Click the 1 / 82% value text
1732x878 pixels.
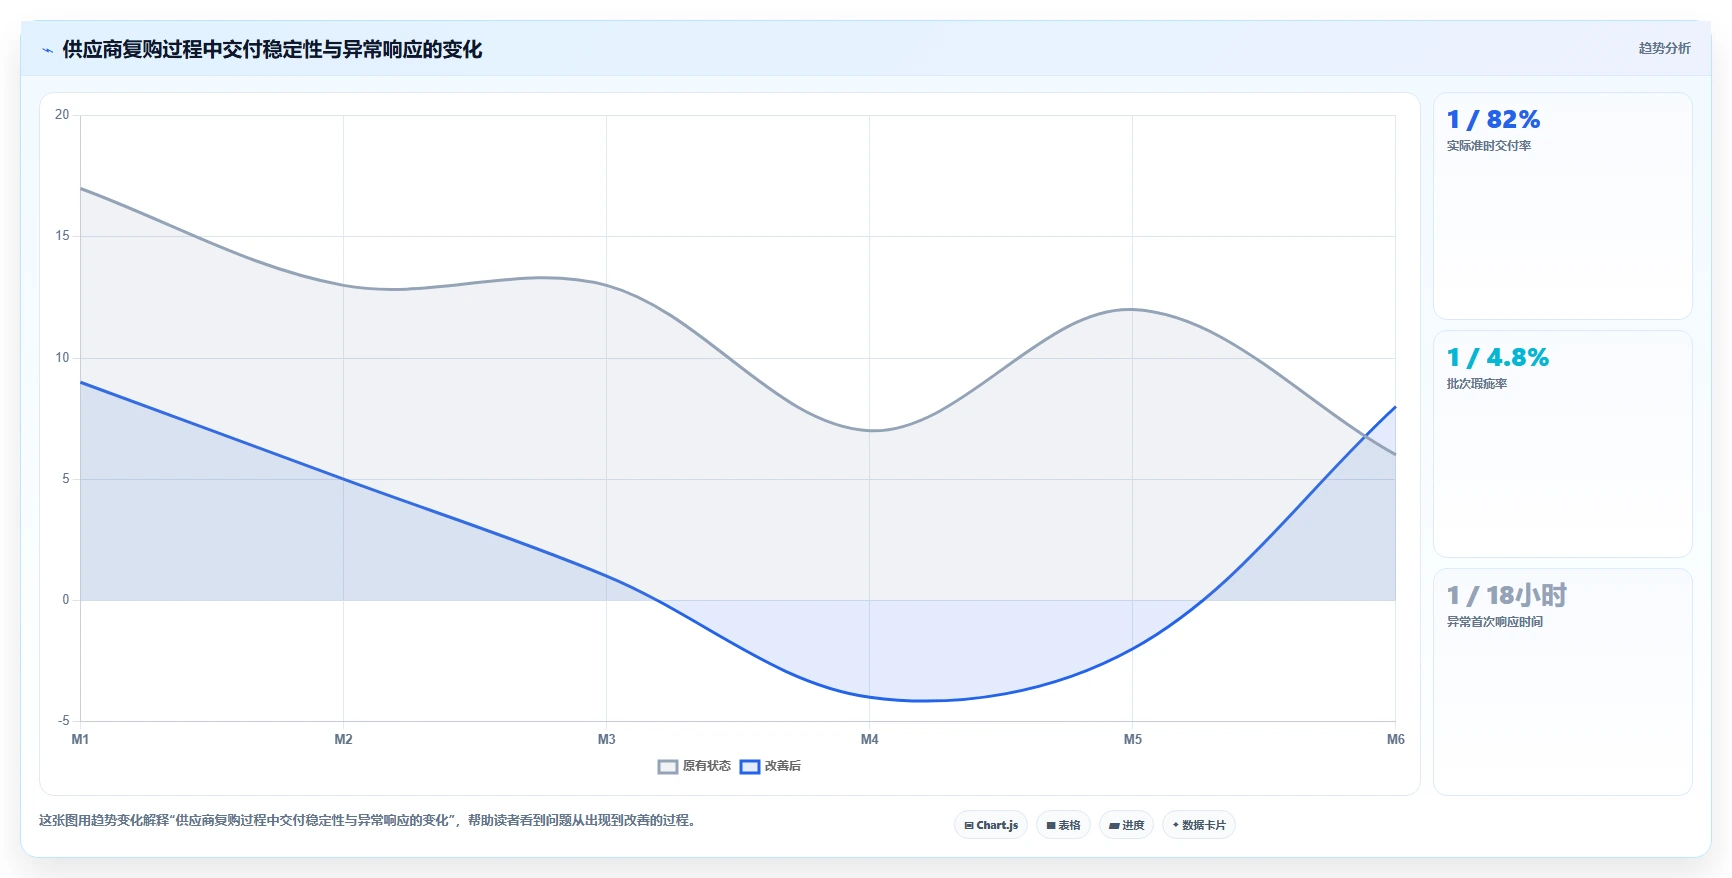click(x=1493, y=120)
